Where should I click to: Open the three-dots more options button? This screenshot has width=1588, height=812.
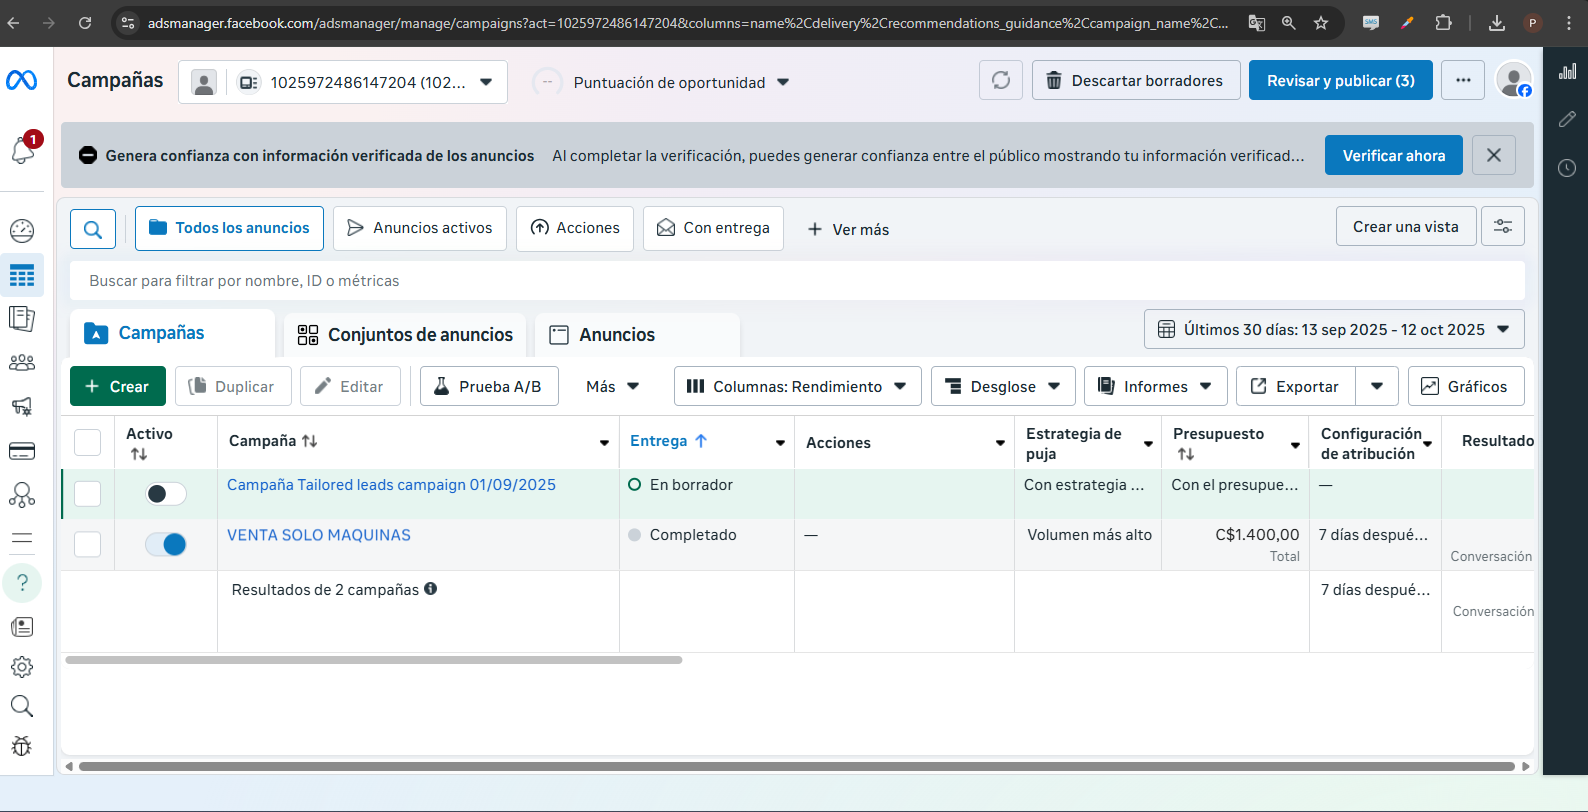[x=1463, y=81]
